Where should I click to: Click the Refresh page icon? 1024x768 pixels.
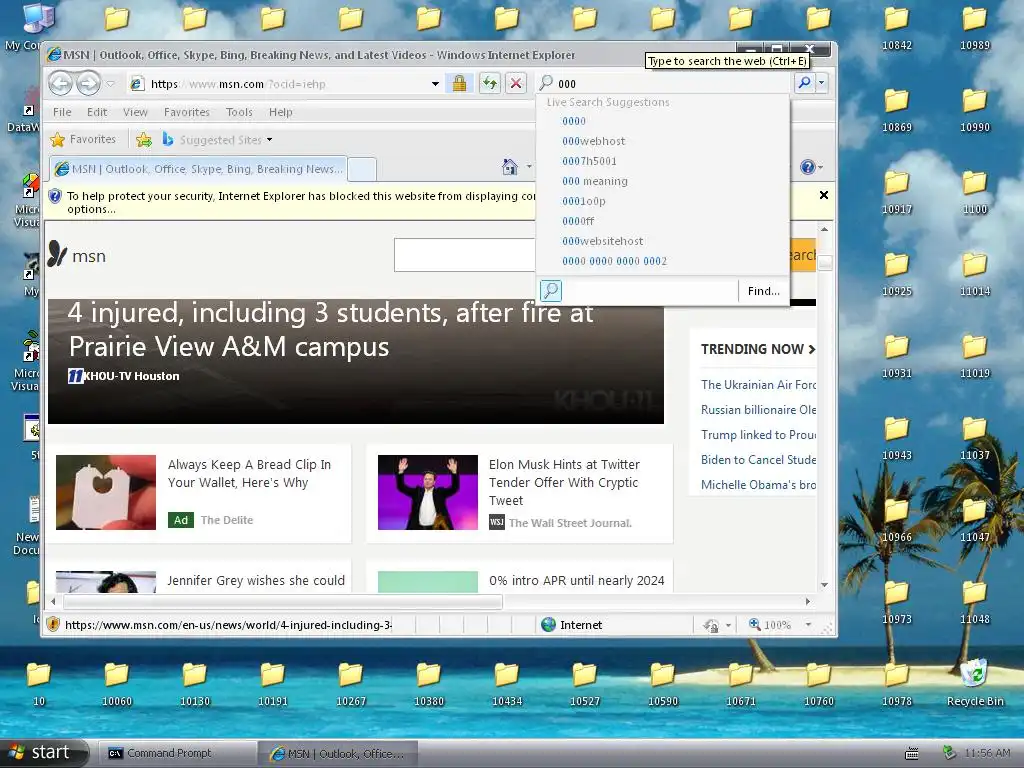[x=489, y=83]
